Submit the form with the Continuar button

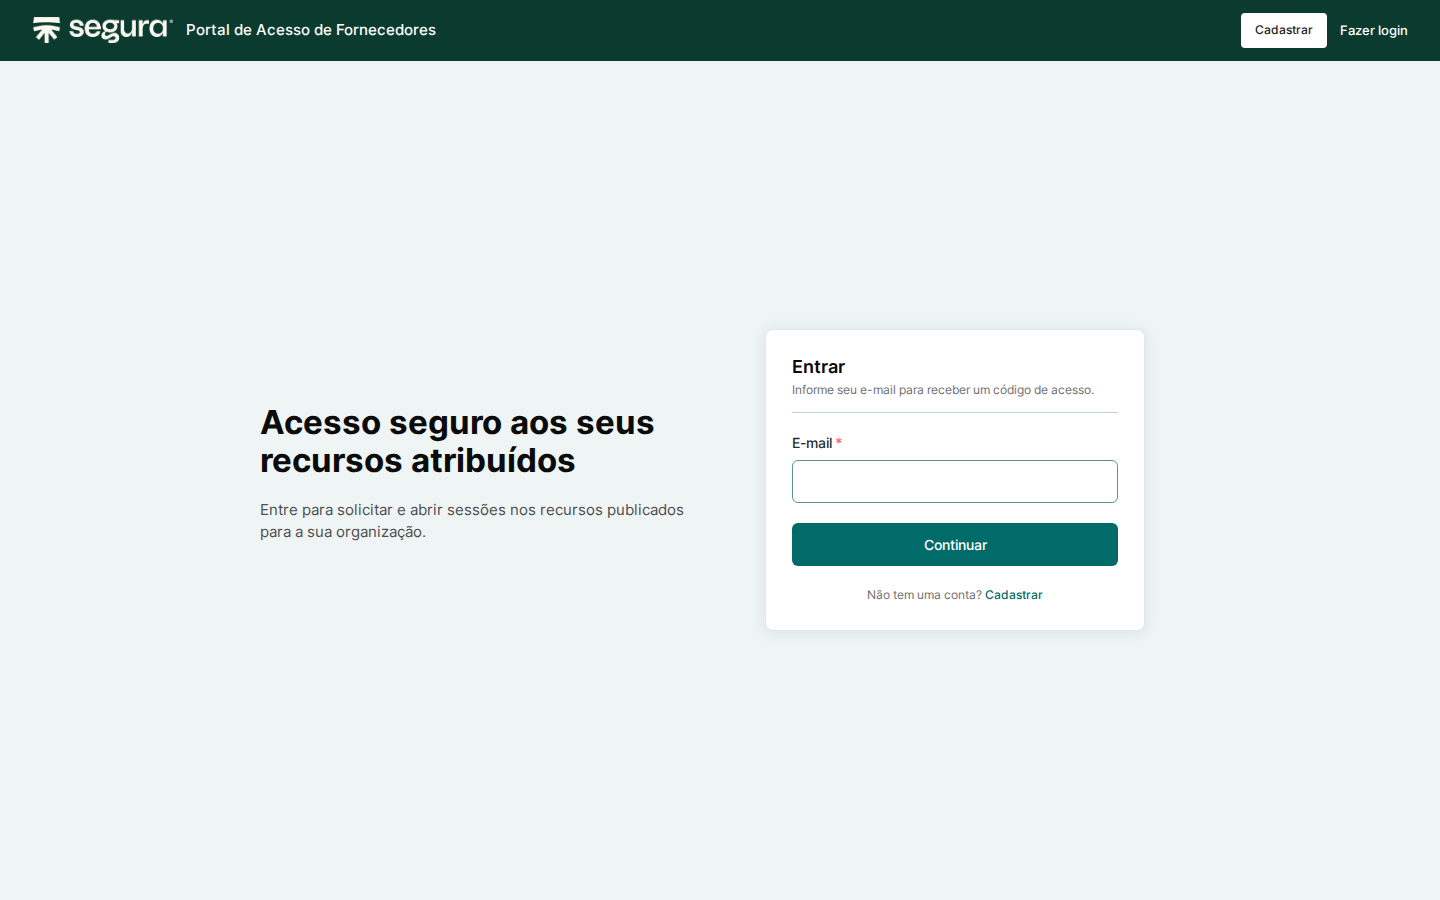click(x=955, y=545)
